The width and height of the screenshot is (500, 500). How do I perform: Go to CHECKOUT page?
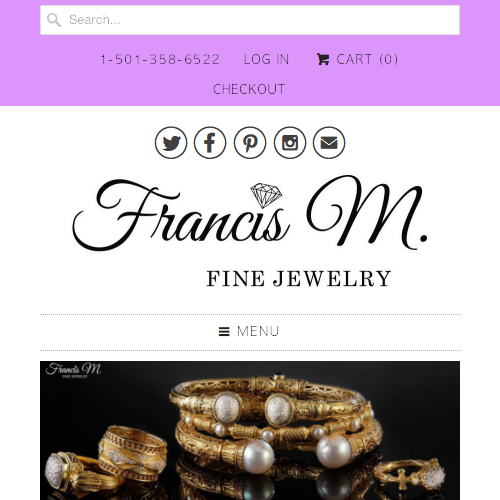[249, 89]
